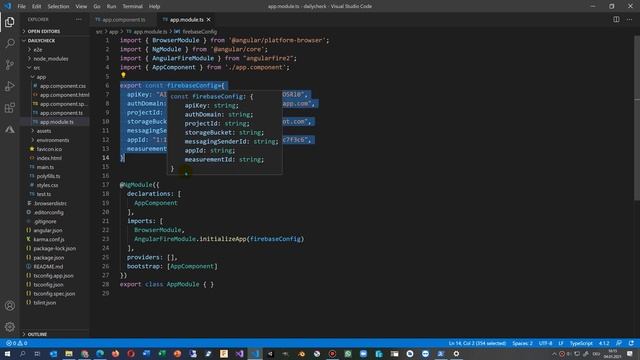
Task: Open main.ts in explorer
Action: 45,167
